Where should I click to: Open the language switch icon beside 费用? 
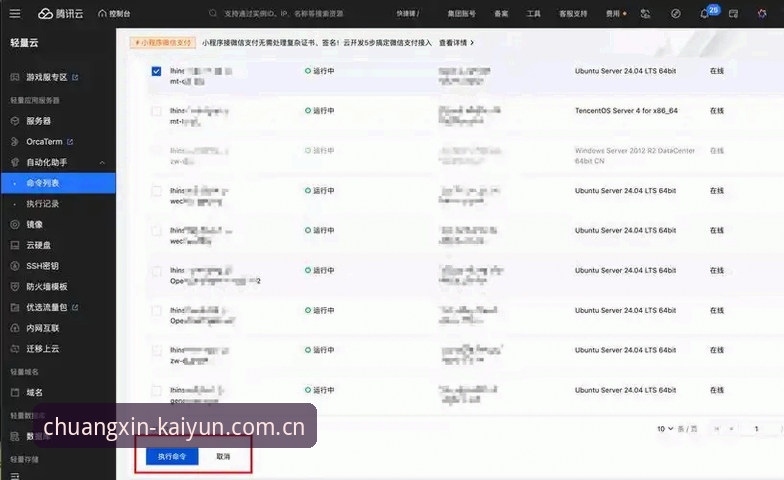(646, 14)
